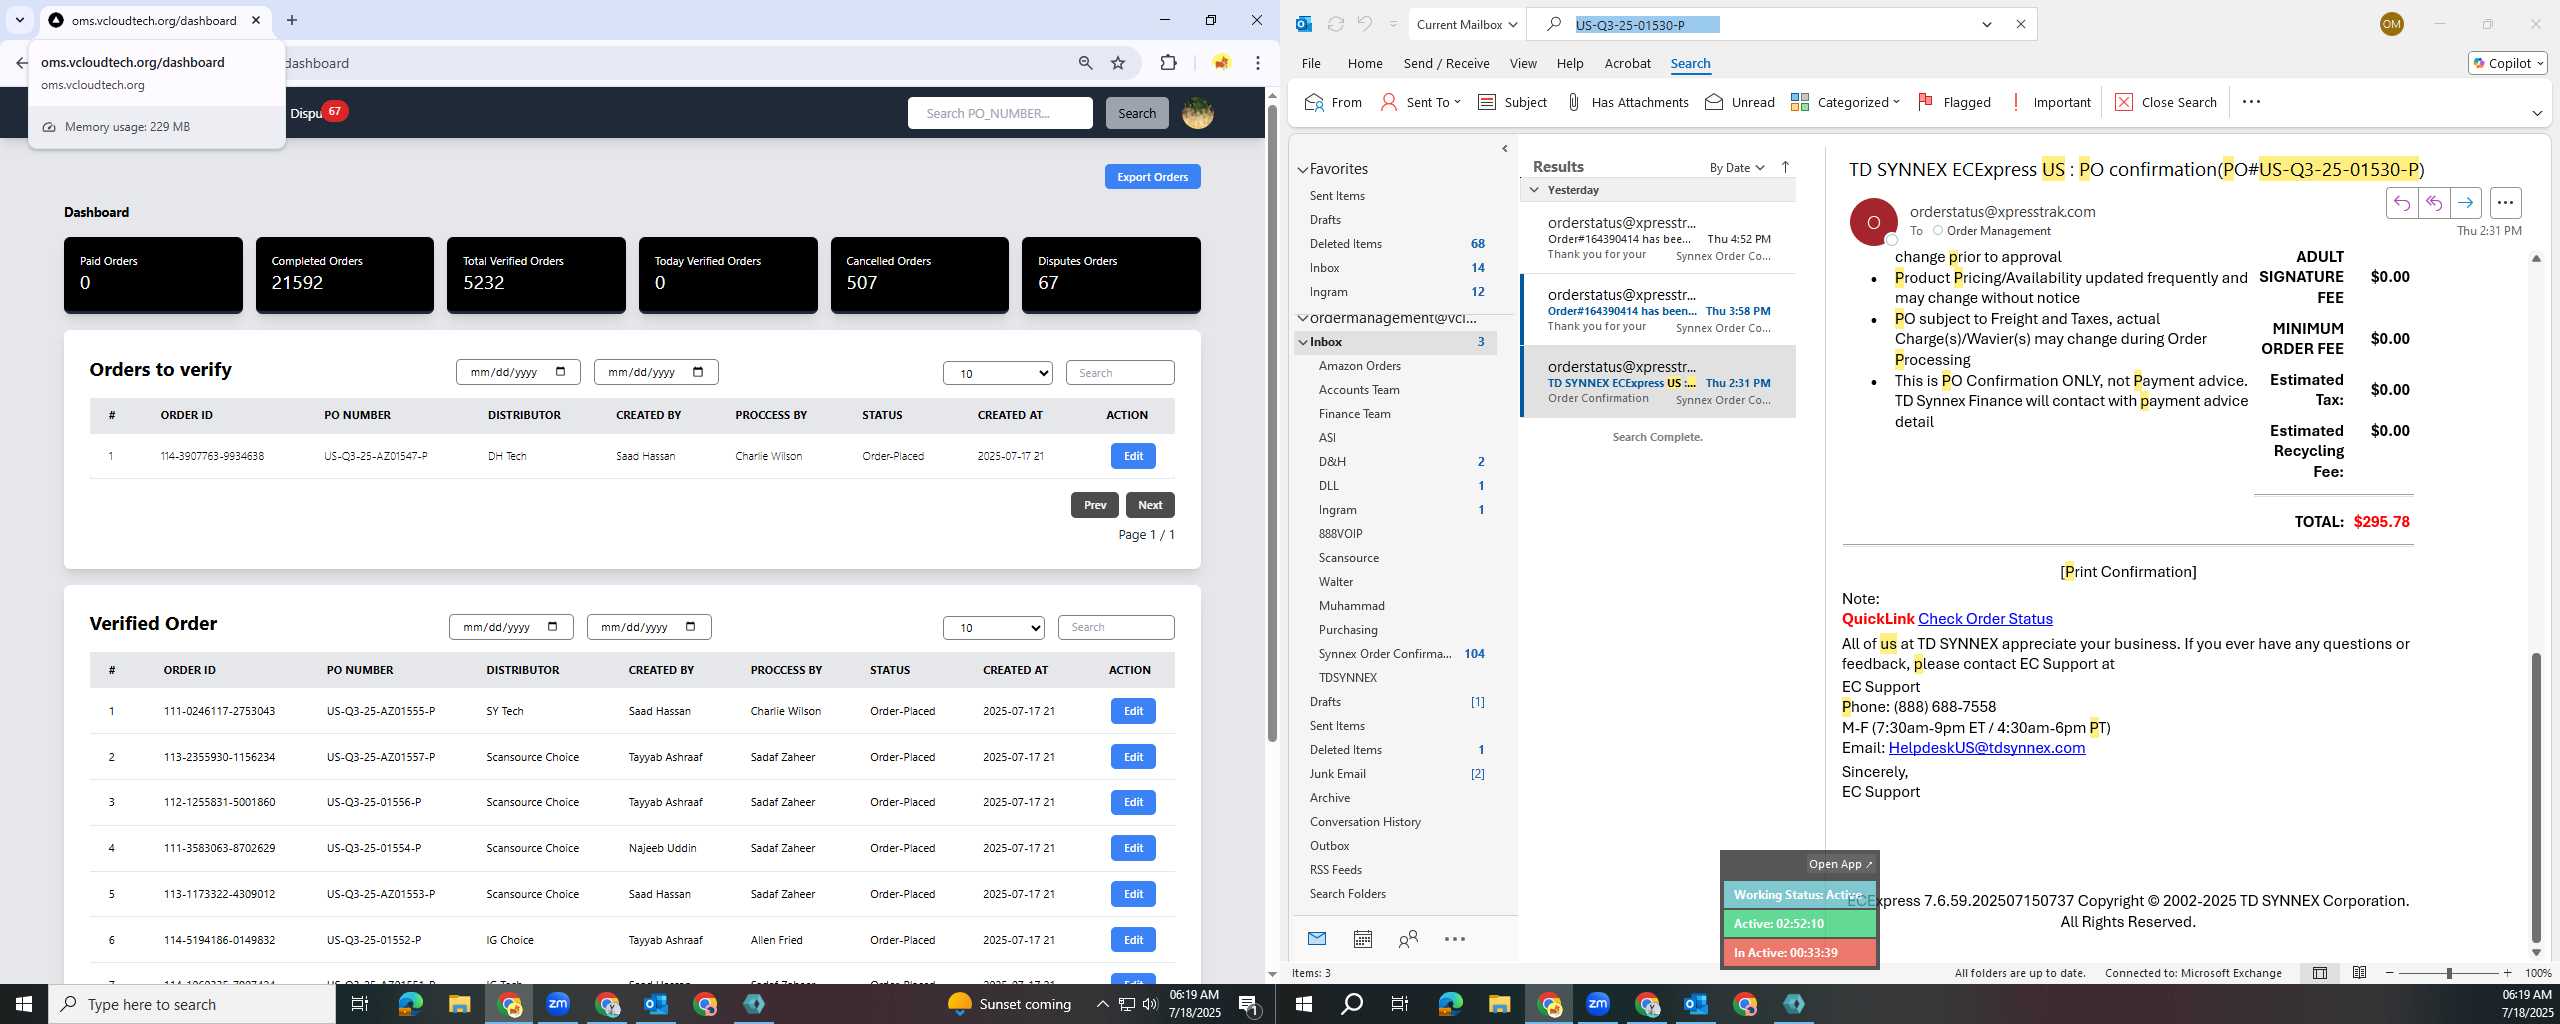Open the Help ribbon tab
Image resolution: width=2560 pixels, height=1024 pixels.
point(1570,63)
